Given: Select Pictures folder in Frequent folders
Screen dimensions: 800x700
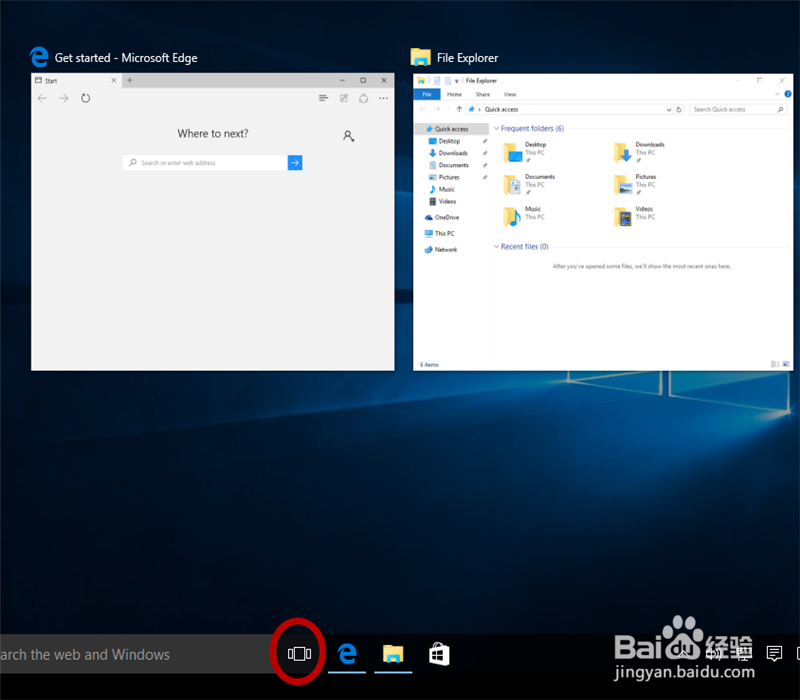Looking at the screenshot, I should (x=635, y=184).
